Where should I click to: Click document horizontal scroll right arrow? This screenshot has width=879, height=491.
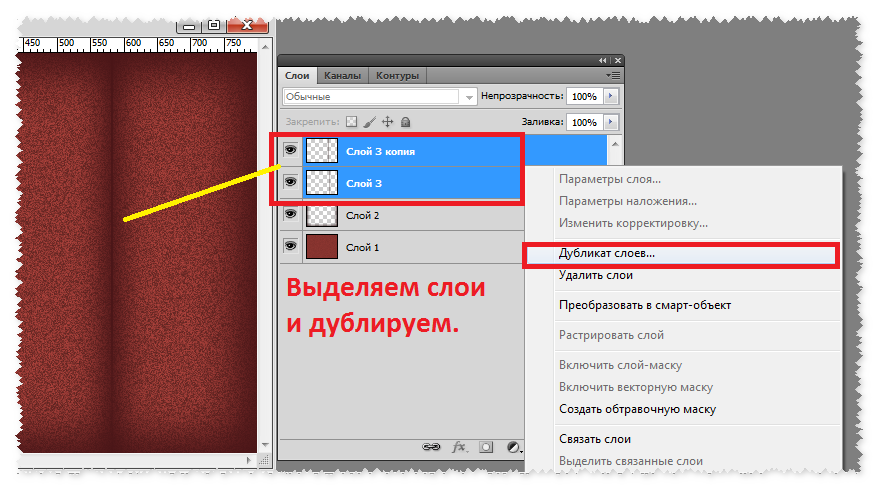249,460
